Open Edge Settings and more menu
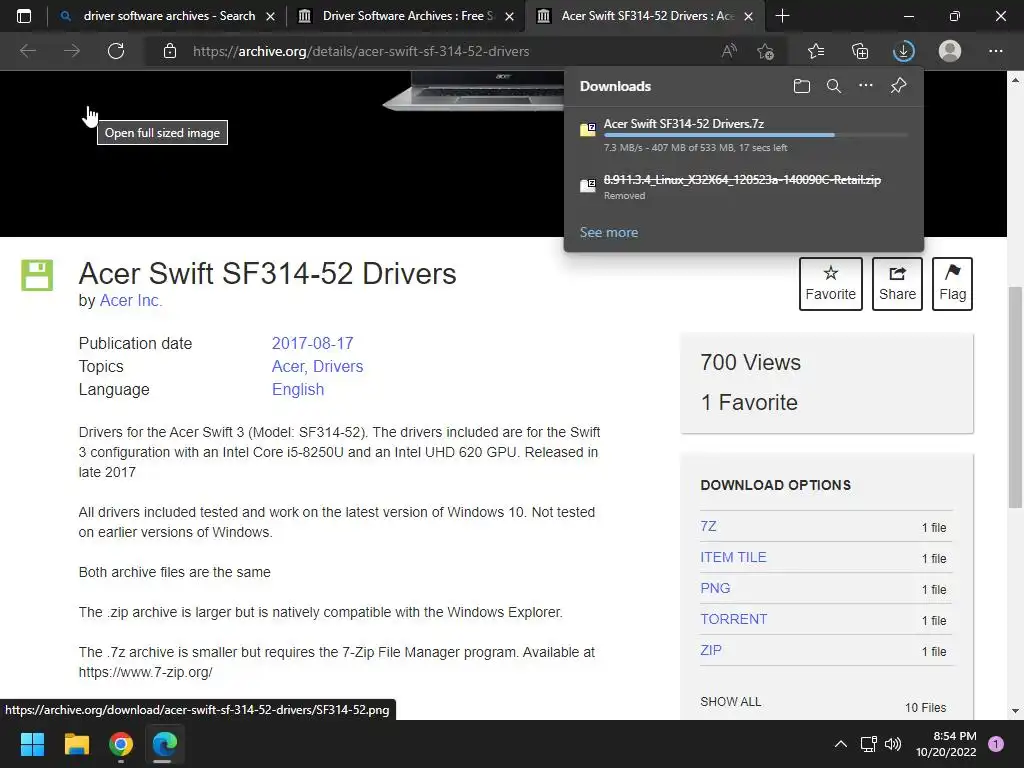The width and height of the screenshot is (1024, 768). click(x=995, y=51)
